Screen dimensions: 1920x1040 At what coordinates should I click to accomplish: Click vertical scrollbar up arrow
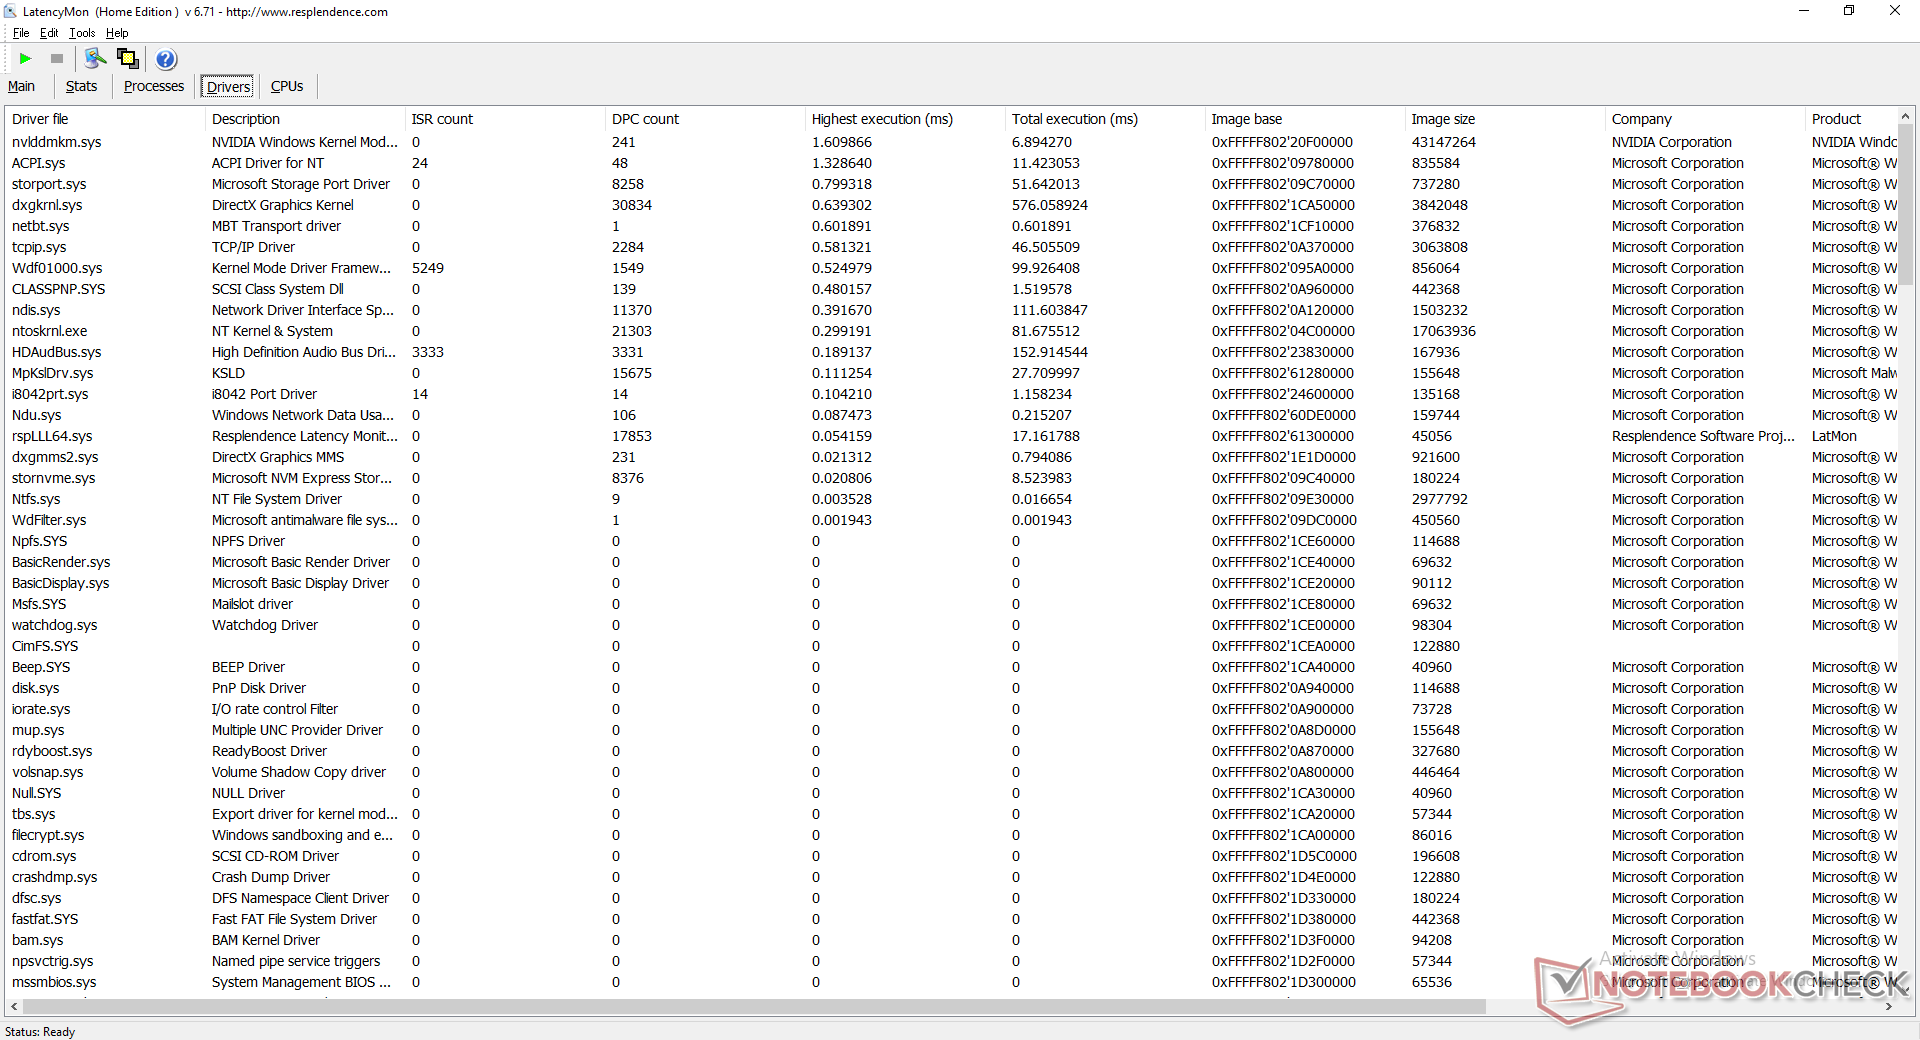coord(1905,117)
